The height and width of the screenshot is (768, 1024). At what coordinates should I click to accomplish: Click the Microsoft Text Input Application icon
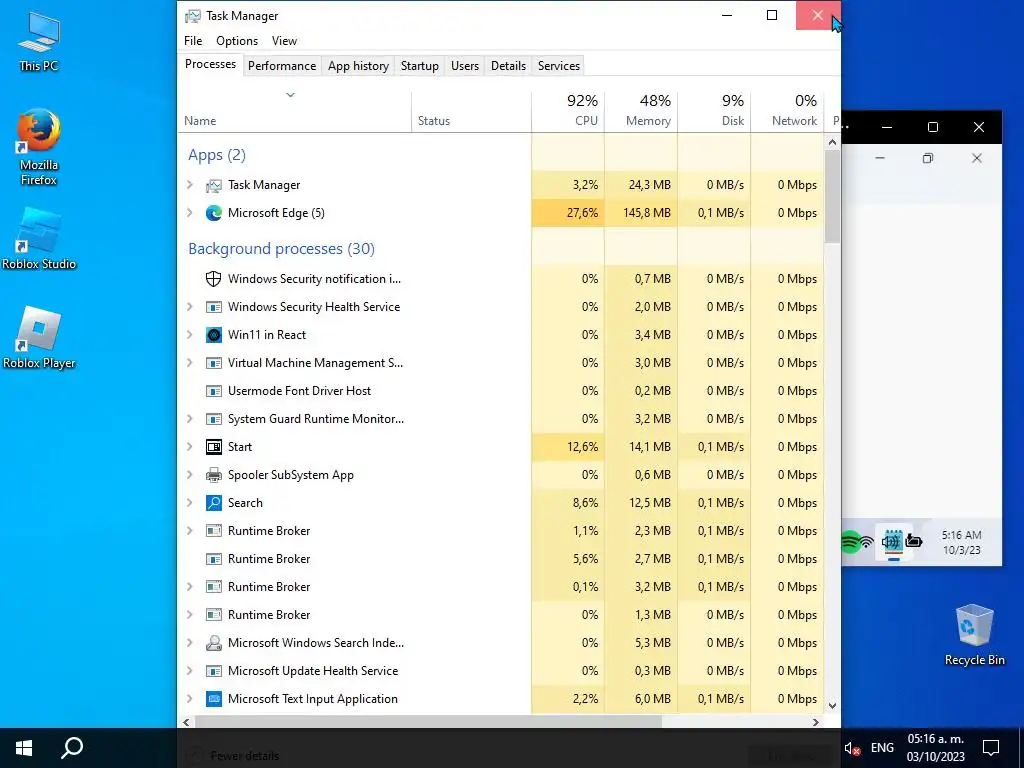click(x=214, y=699)
